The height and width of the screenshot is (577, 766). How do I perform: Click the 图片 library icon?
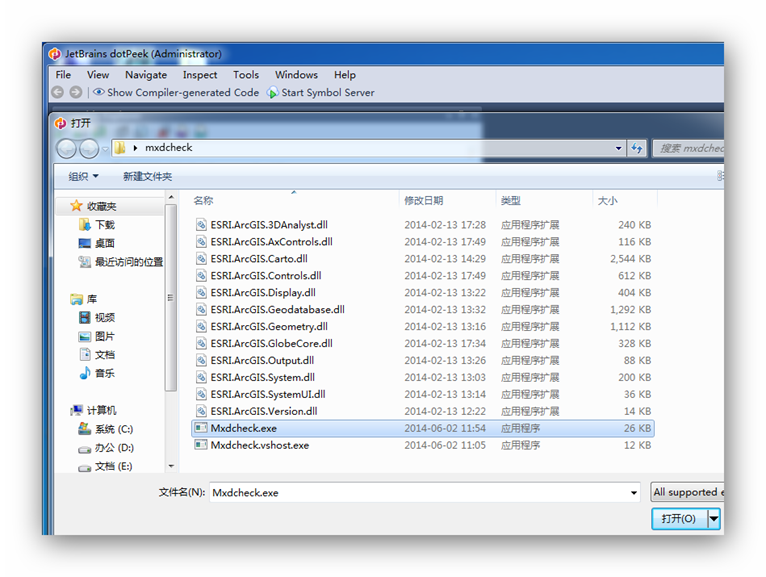point(85,336)
